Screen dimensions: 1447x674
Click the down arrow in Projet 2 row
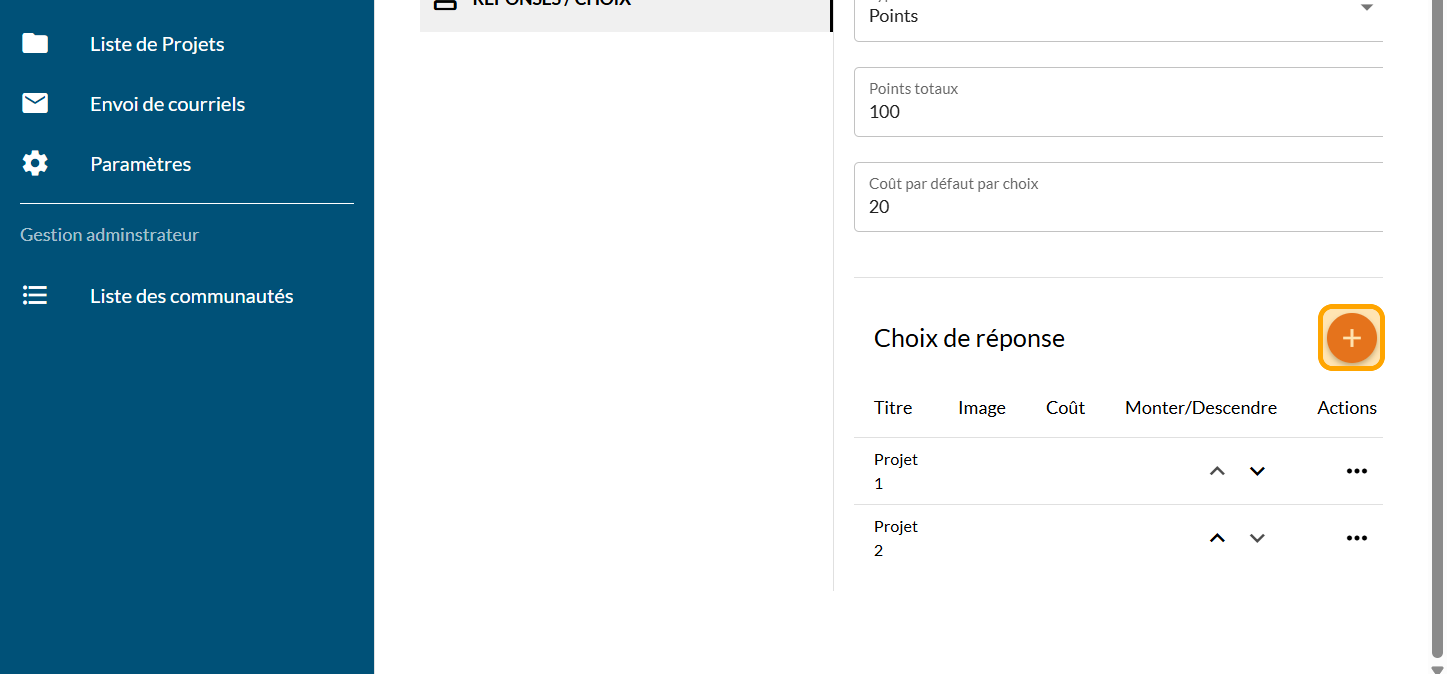[1257, 538]
